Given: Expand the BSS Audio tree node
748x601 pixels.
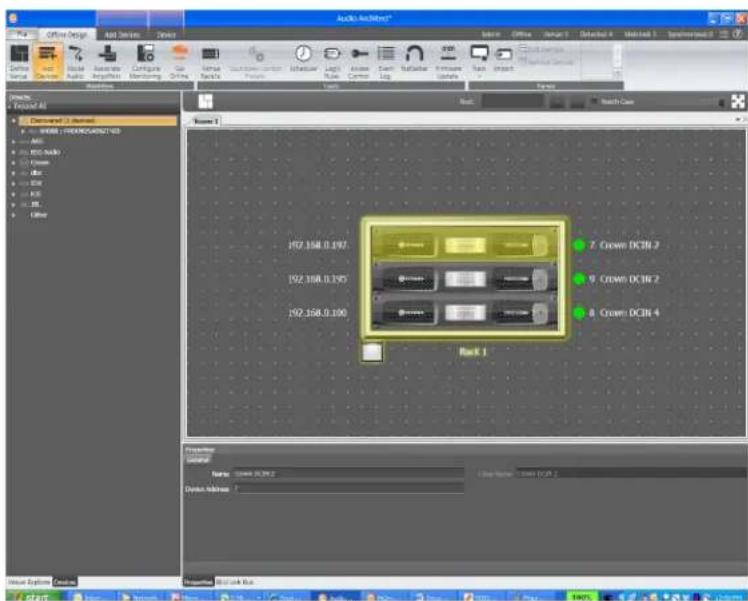Looking at the screenshot, I should 13,152.
